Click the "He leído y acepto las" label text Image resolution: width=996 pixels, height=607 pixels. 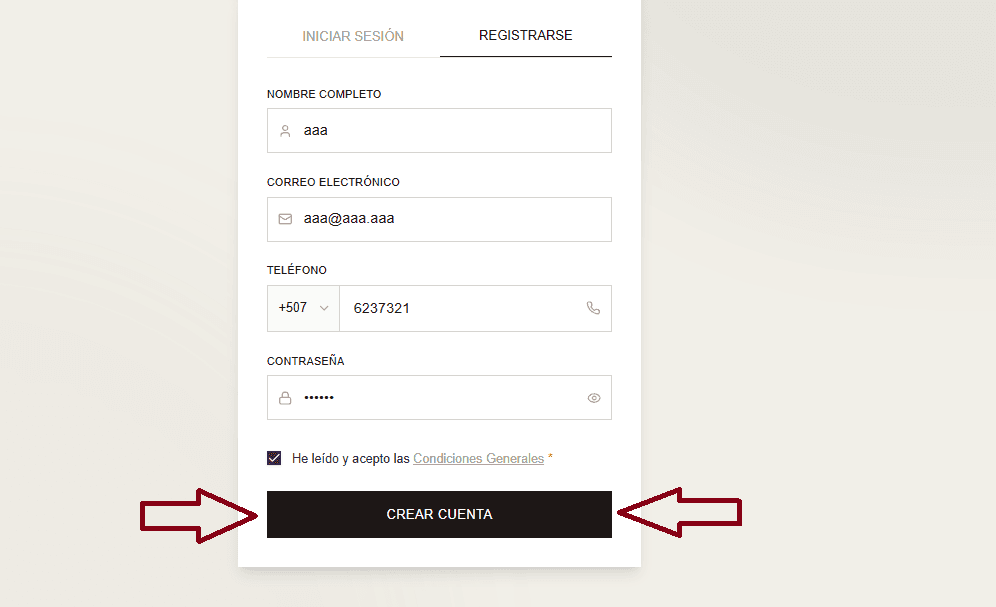click(x=351, y=459)
